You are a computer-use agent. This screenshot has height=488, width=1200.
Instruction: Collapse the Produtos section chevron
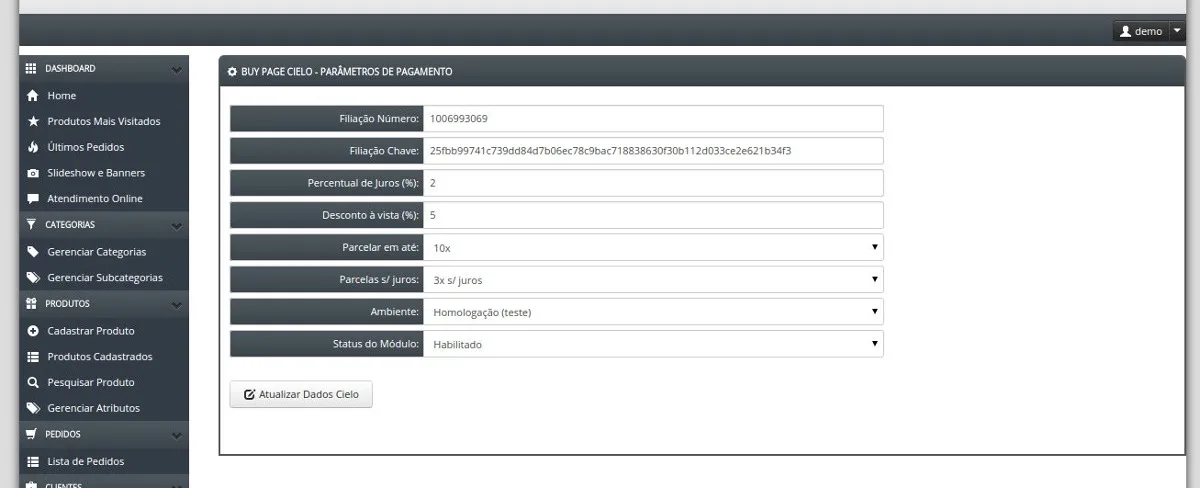pyautogui.click(x=177, y=305)
